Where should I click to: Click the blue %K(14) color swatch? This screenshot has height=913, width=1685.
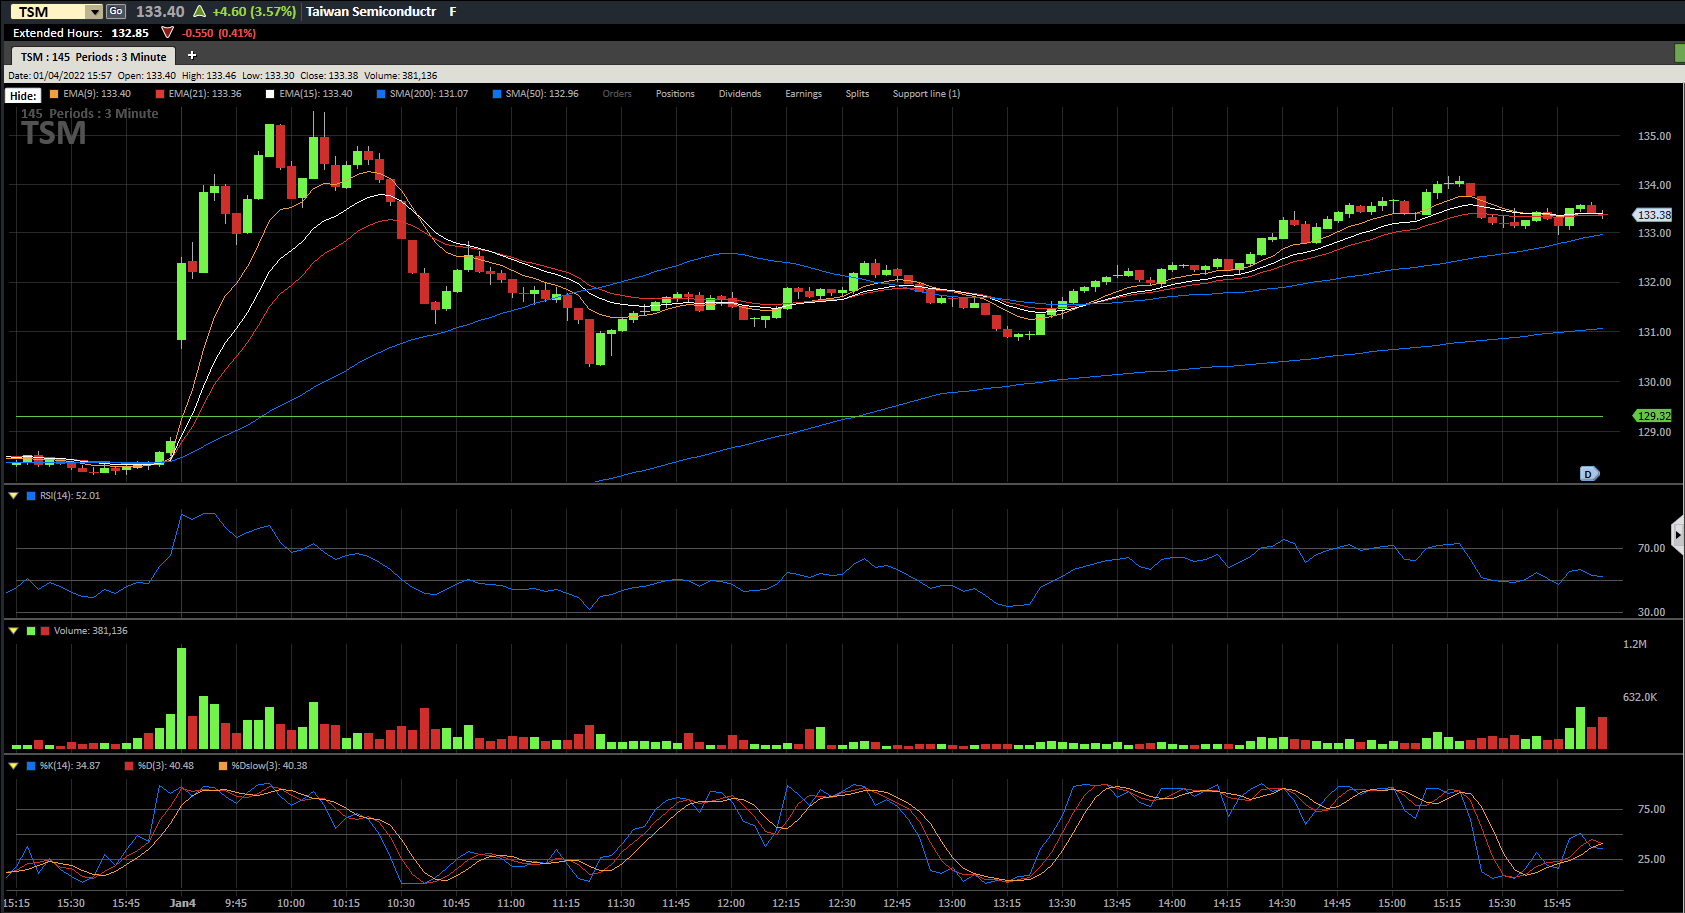31,766
